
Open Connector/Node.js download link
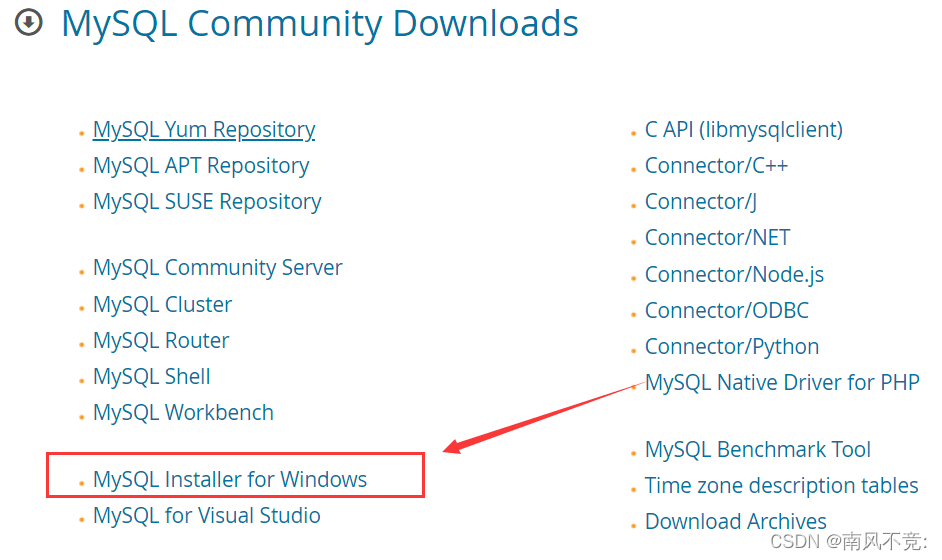[734, 275]
